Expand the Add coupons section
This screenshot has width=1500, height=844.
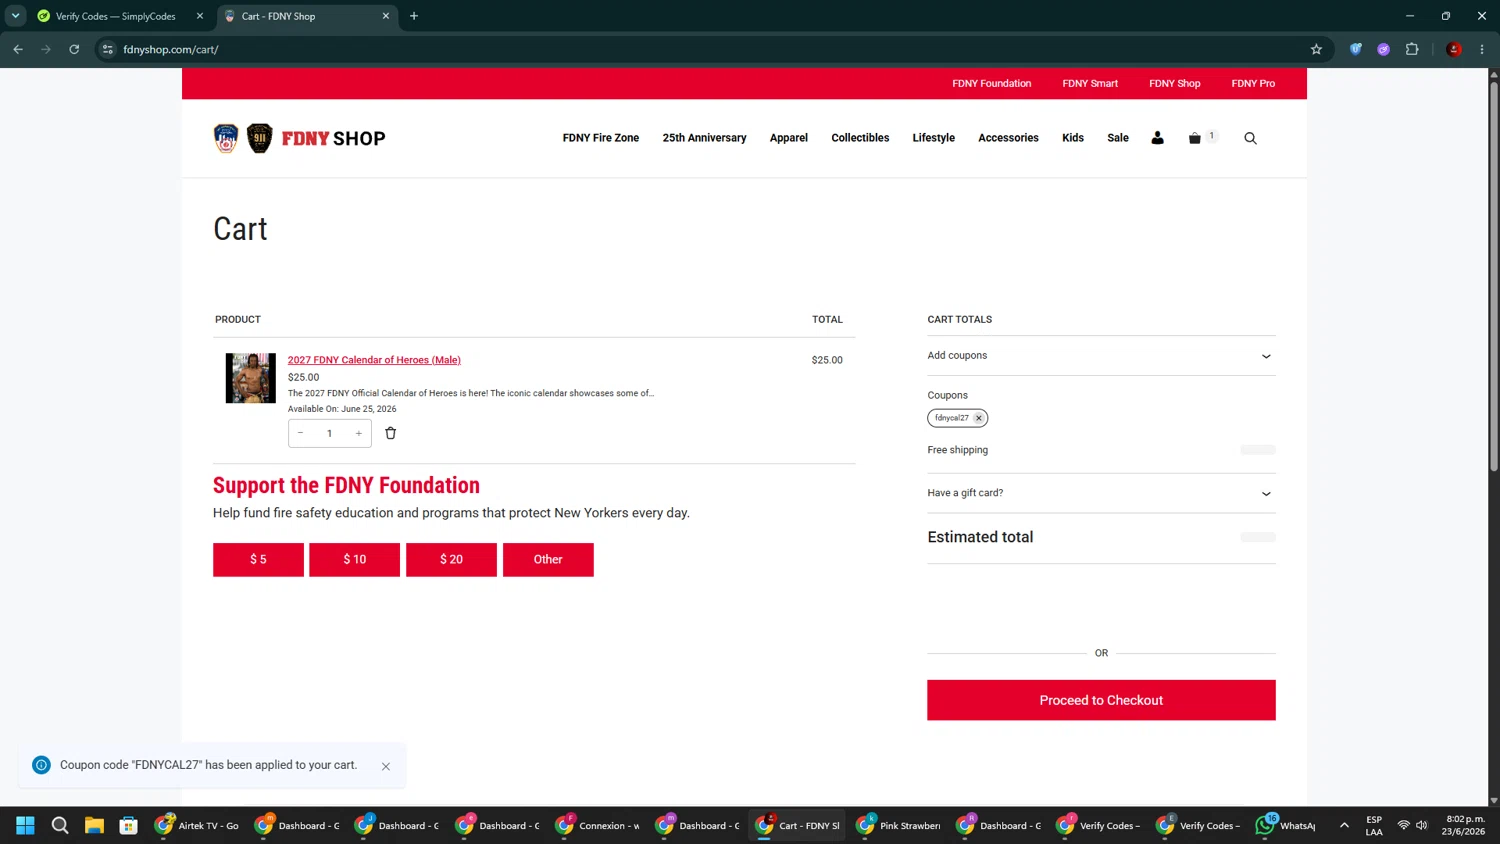pyautogui.click(x=1101, y=356)
